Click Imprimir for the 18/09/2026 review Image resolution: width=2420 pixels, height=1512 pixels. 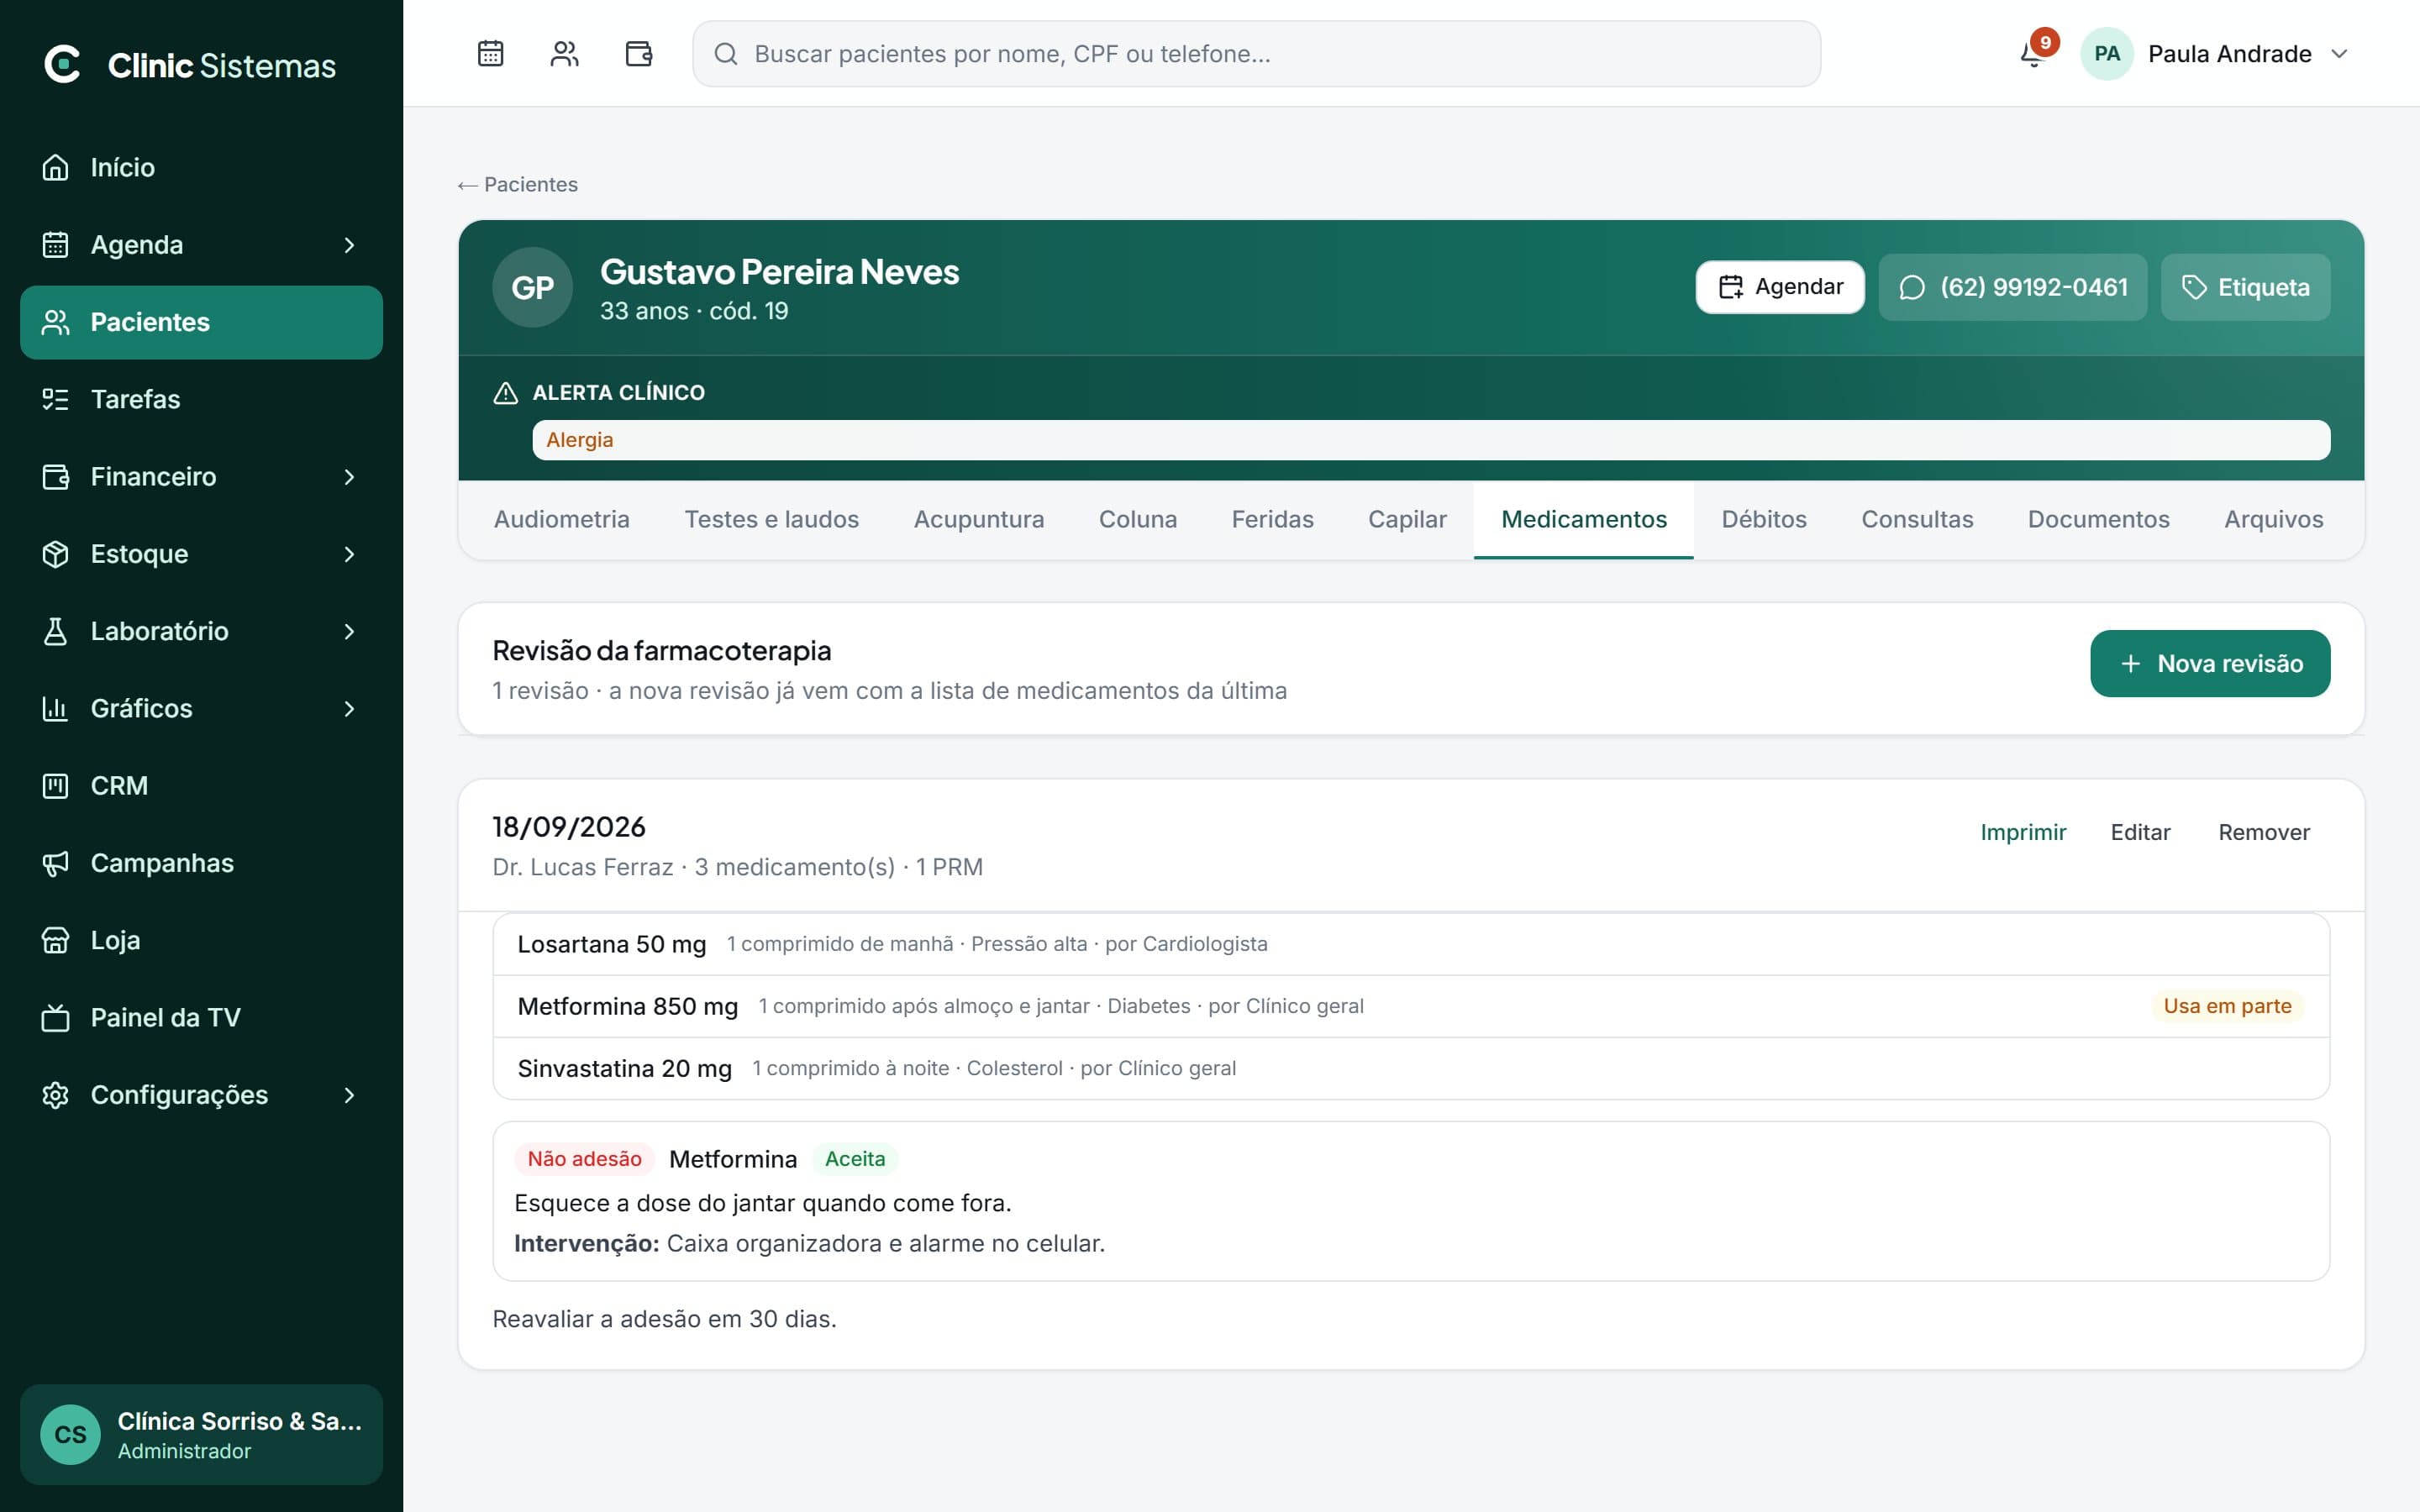pyautogui.click(x=2022, y=832)
